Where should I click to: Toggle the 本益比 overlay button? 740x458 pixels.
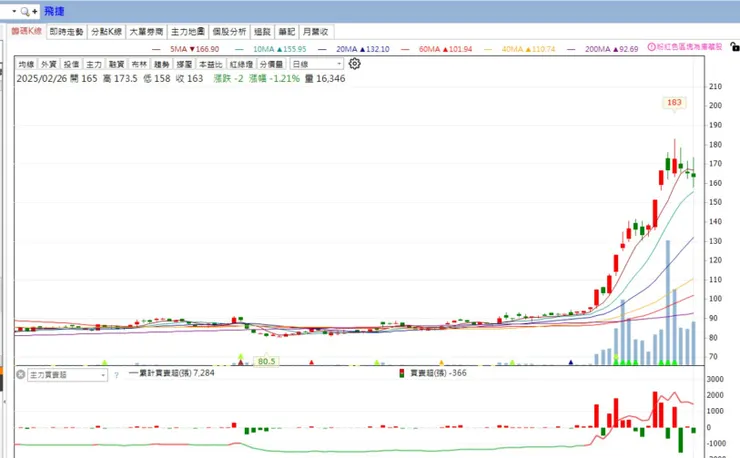(210, 64)
